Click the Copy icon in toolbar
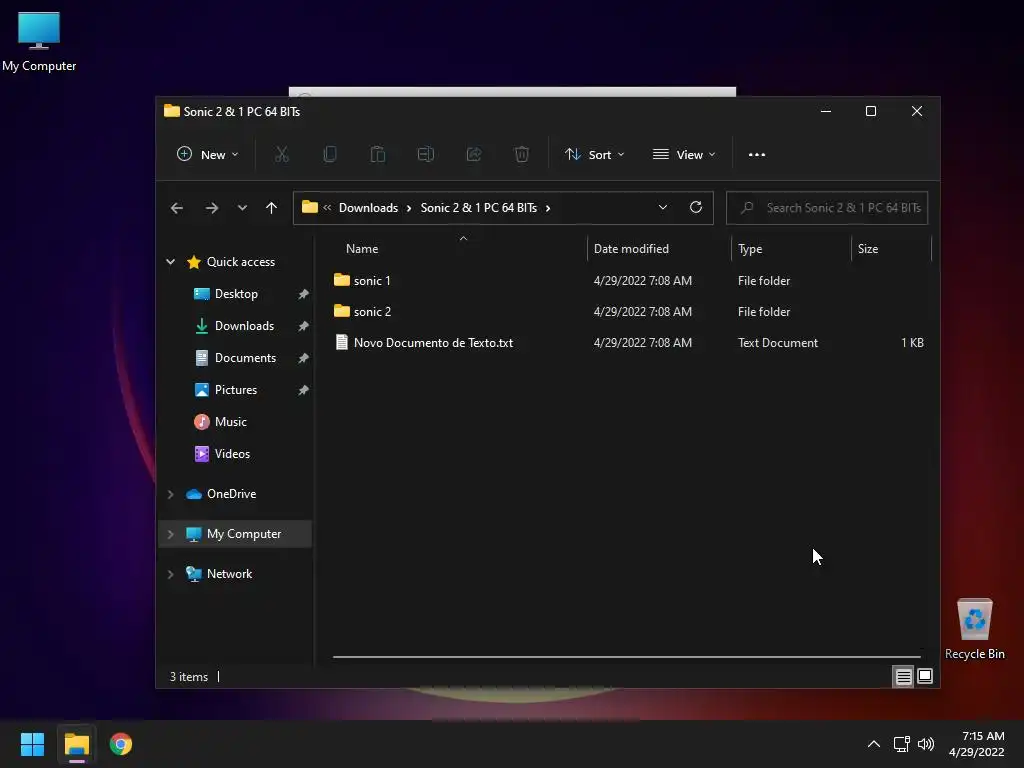 (330, 155)
